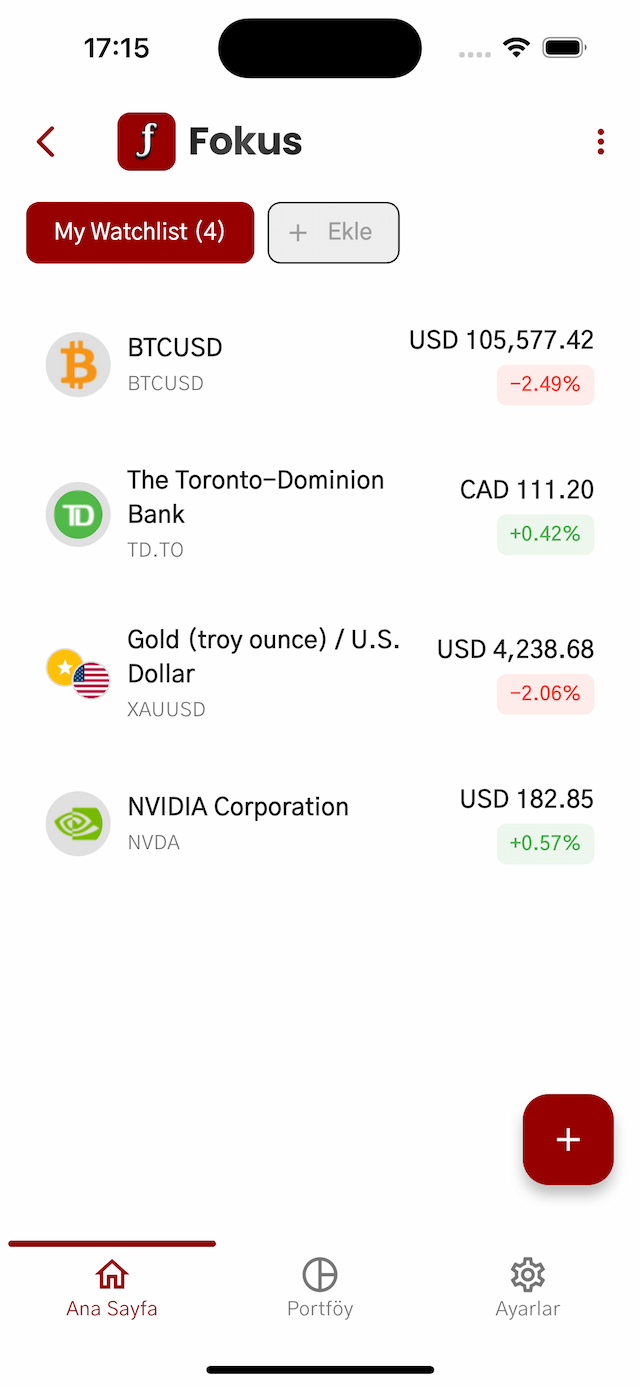Select the My Watchlist (4) tab

click(x=139, y=232)
